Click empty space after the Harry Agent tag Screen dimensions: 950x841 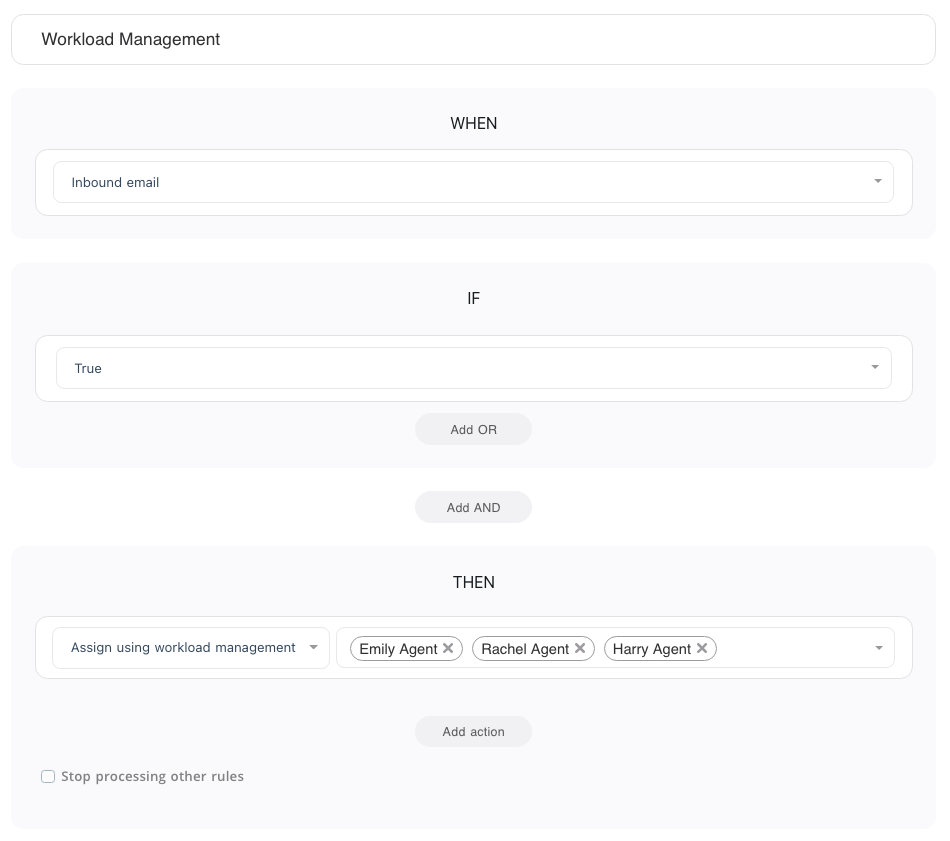click(790, 648)
